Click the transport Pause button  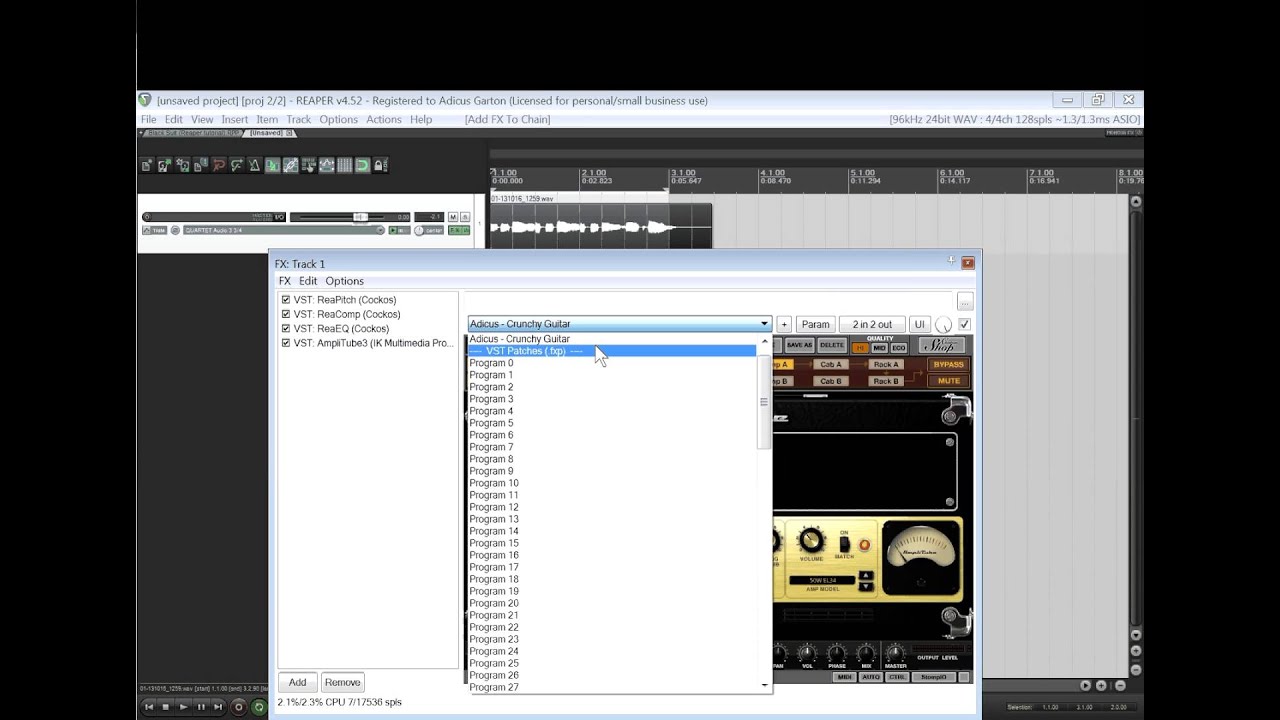point(201,707)
